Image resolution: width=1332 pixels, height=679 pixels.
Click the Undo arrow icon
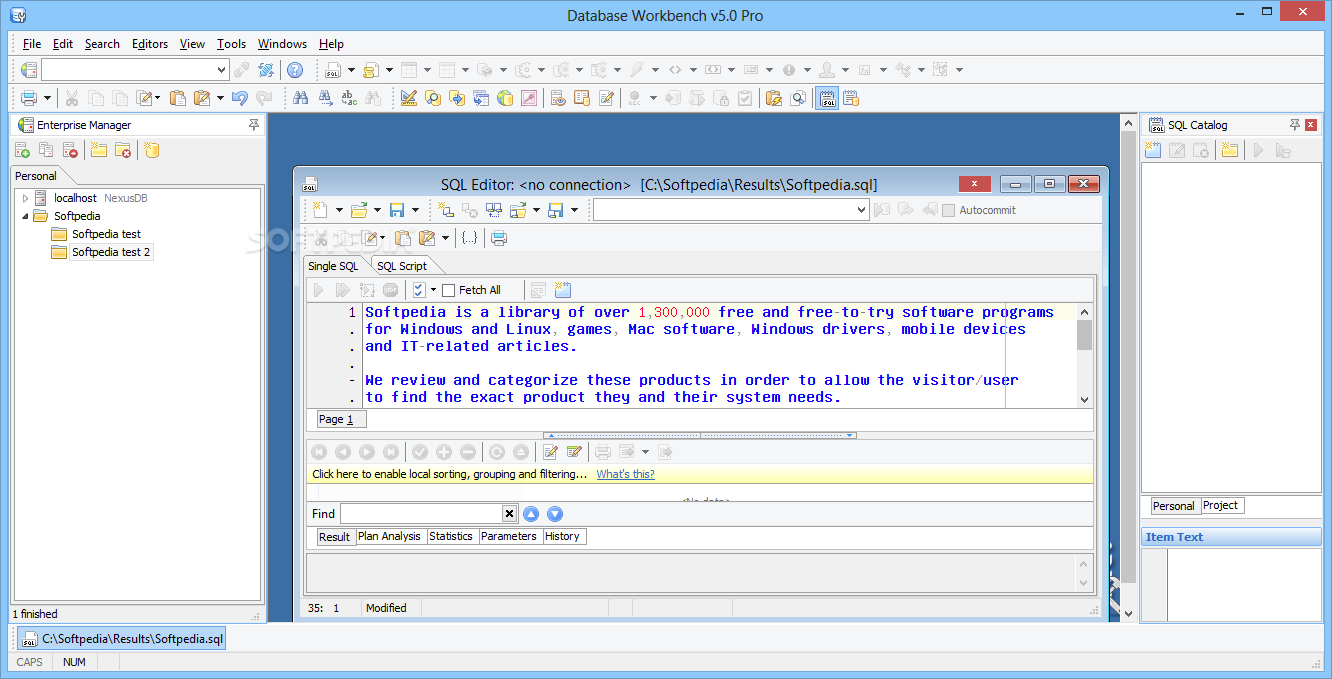pyautogui.click(x=239, y=98)
